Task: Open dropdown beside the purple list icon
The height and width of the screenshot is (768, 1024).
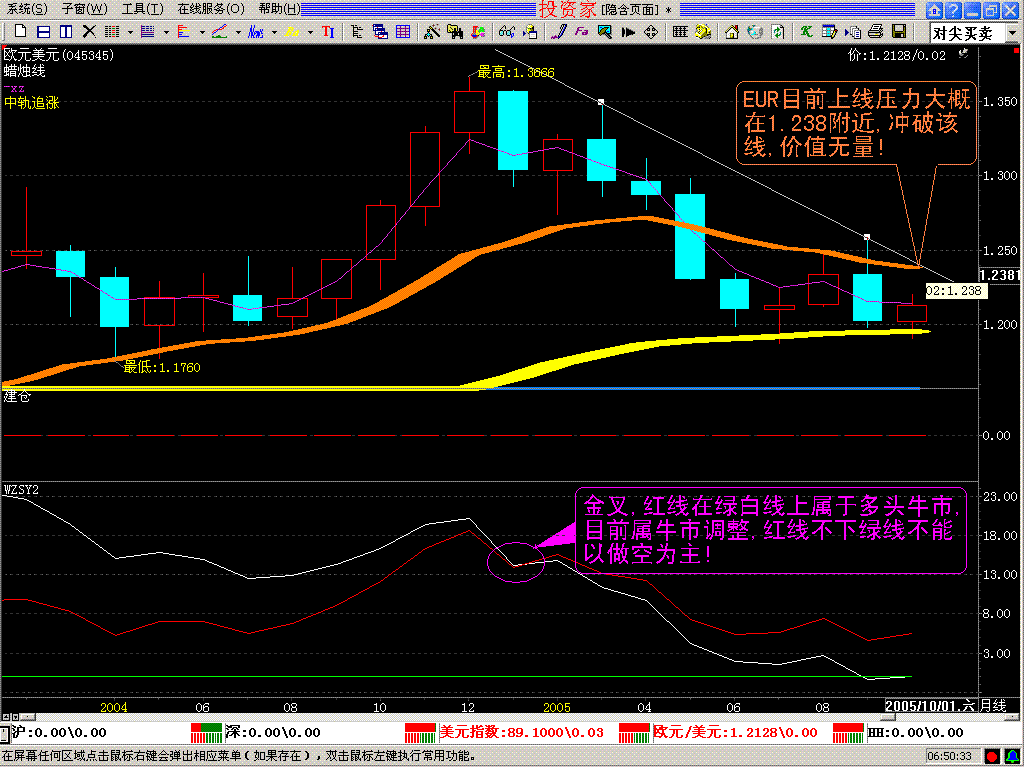Action: (166, 32)
